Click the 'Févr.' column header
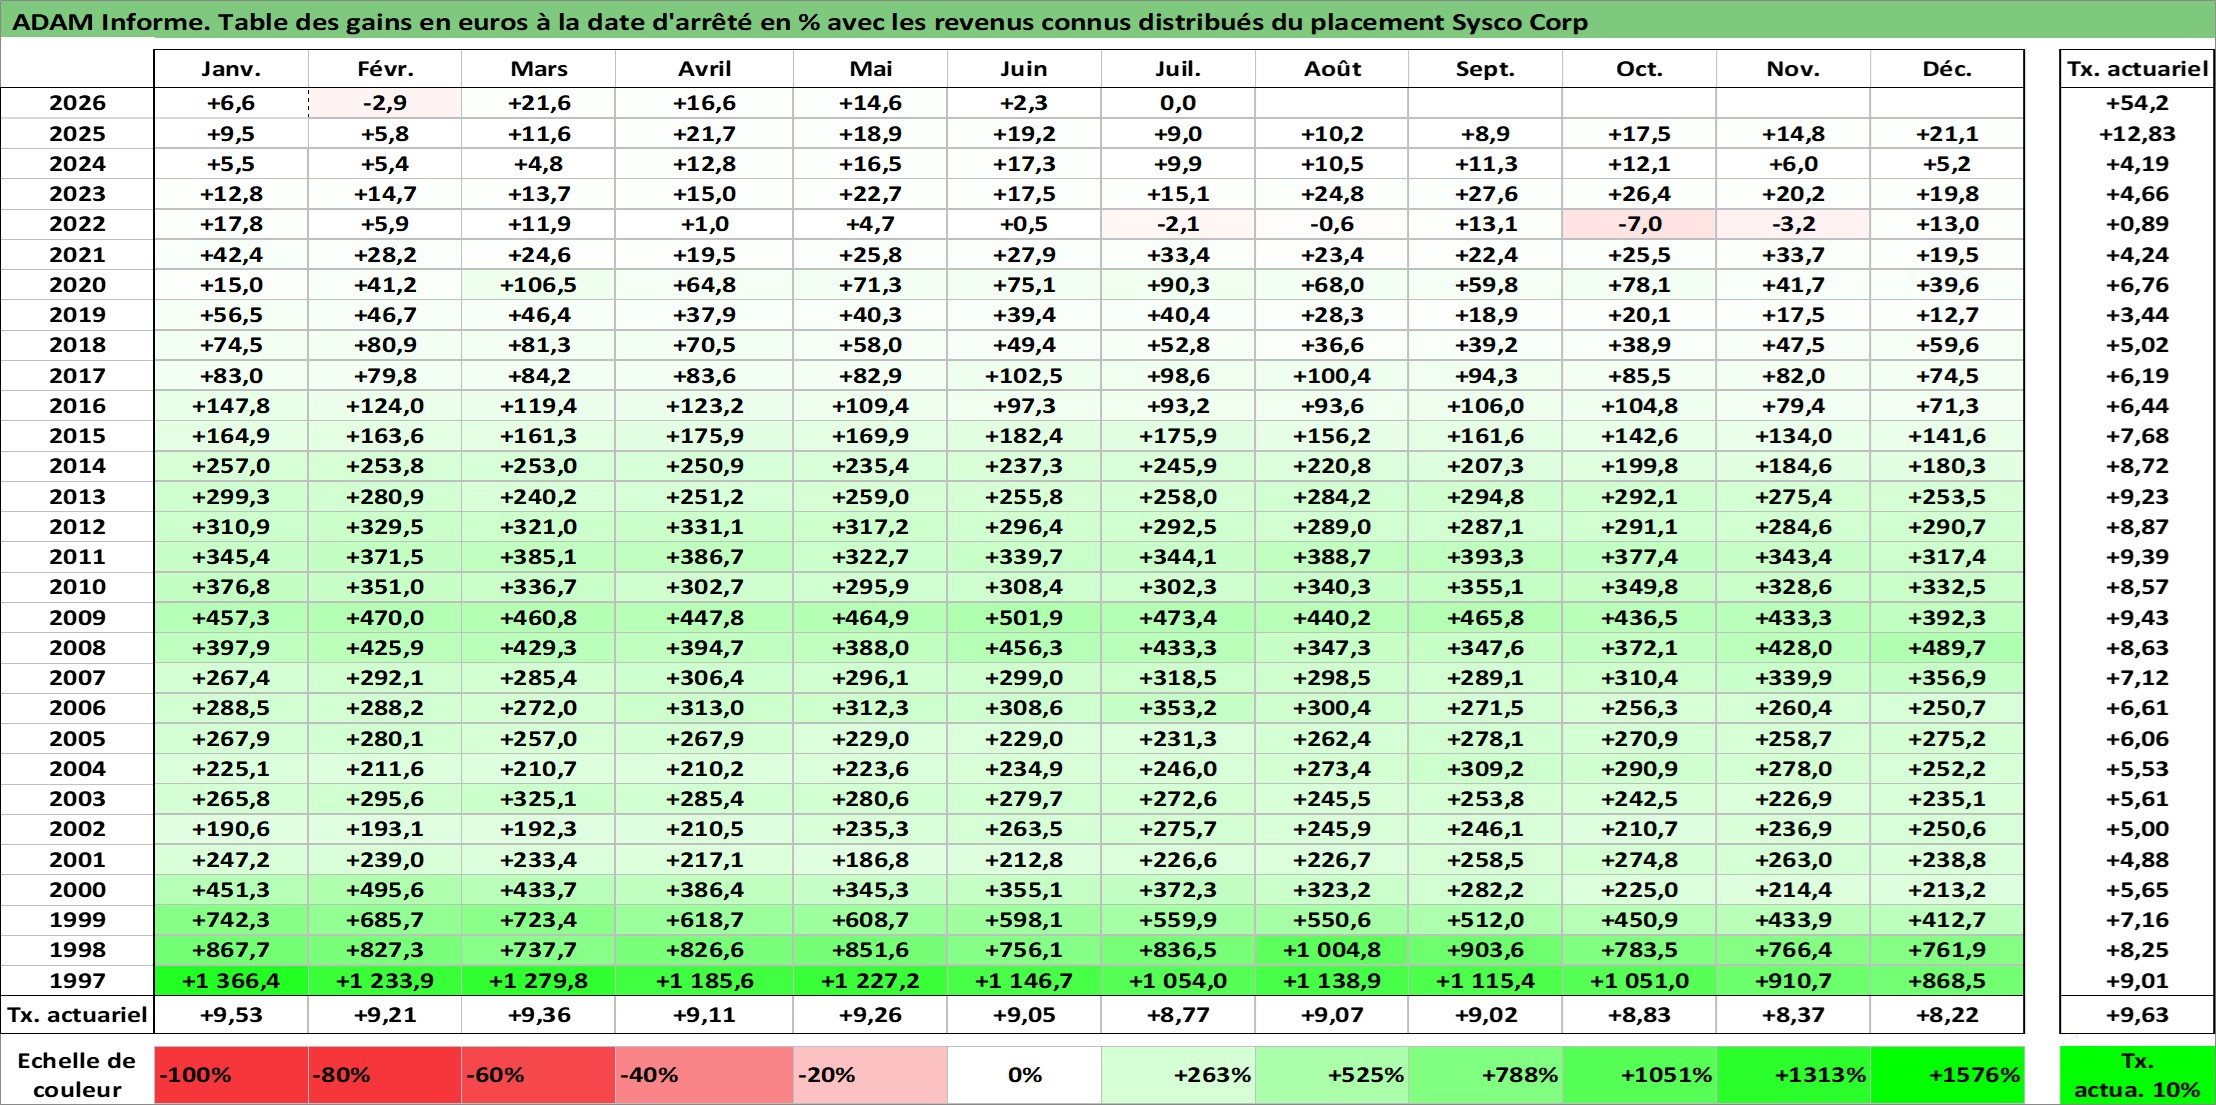The width and height of the screenshot is (2216, 1105). point(385,69)
